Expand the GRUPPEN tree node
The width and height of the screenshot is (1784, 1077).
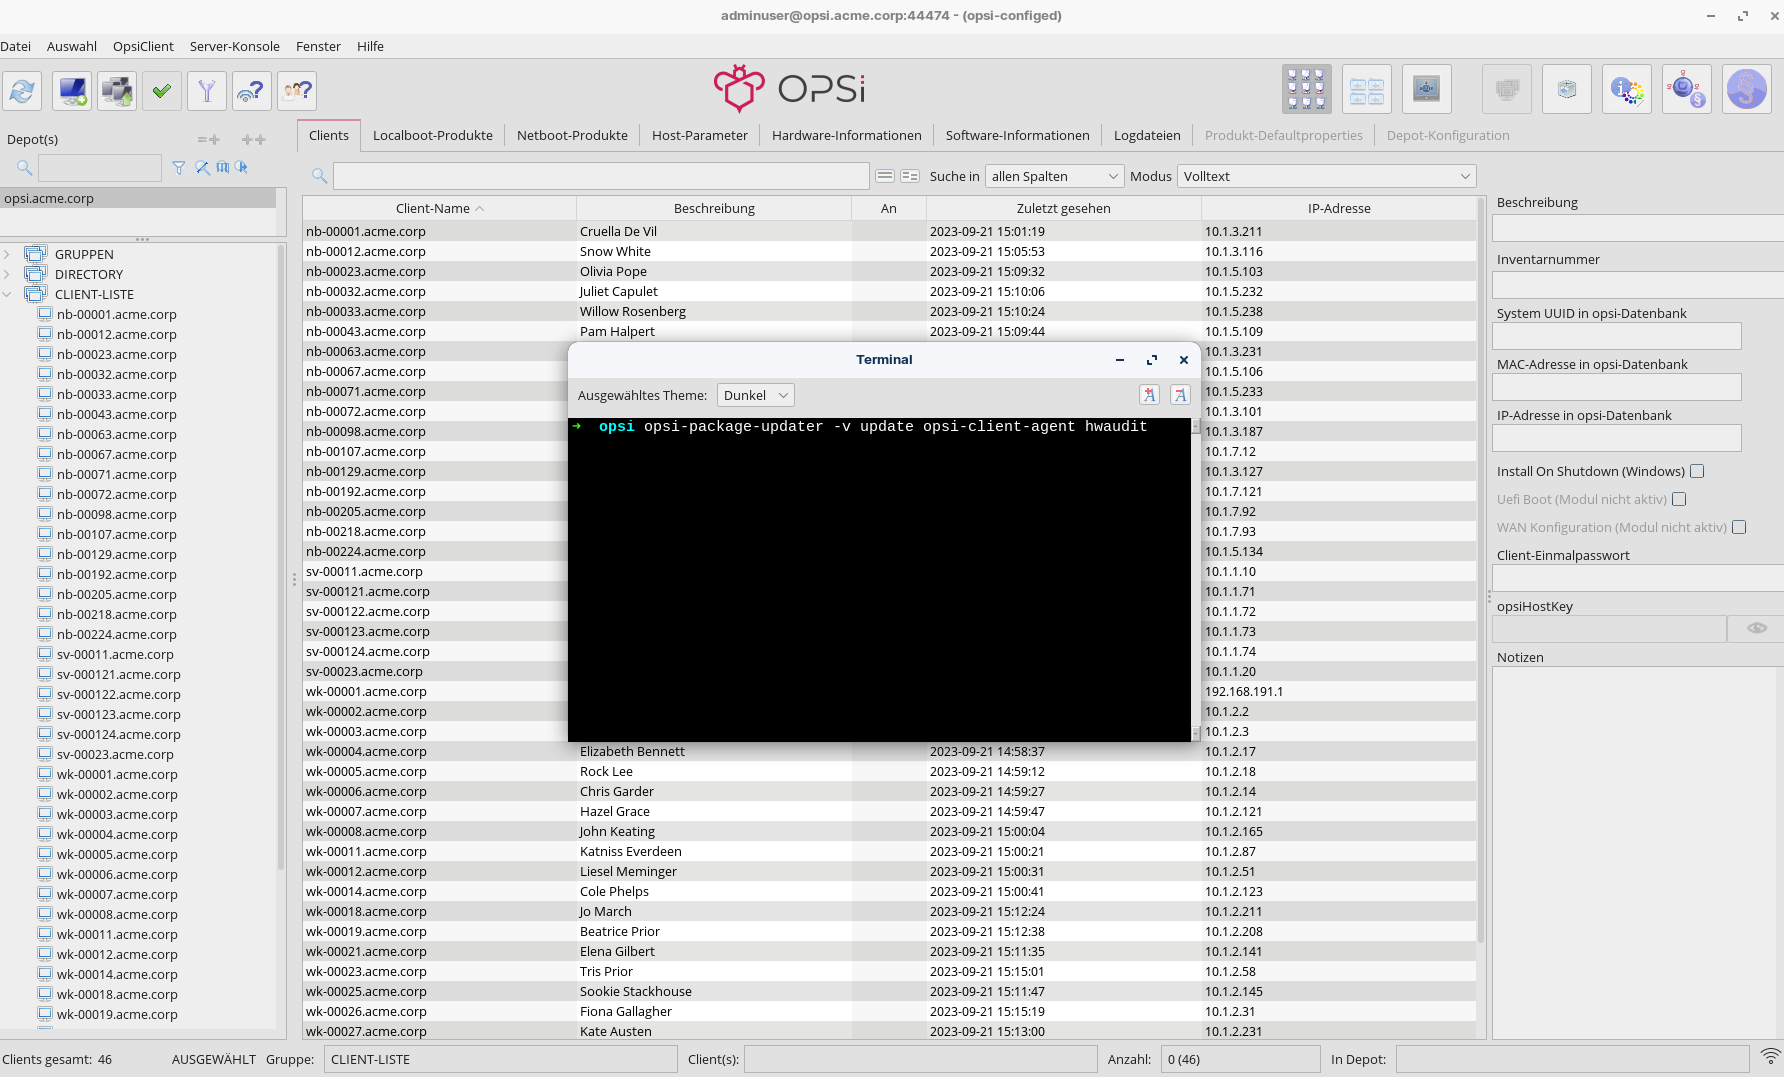tap(7, 254)
